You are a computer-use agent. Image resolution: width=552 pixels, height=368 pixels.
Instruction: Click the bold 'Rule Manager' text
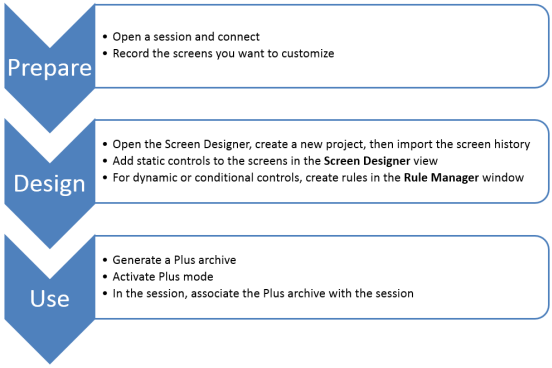[441, 177]
